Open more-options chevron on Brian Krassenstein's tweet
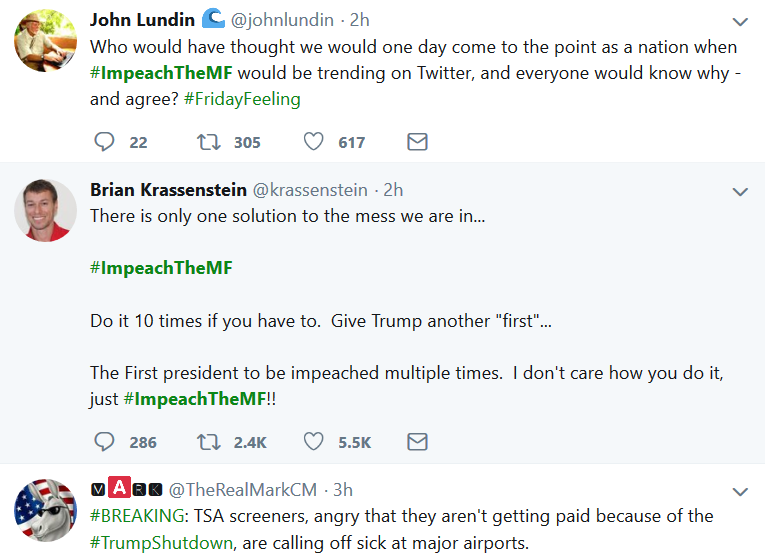The image size is (765, 557). [x=740, y=191]
